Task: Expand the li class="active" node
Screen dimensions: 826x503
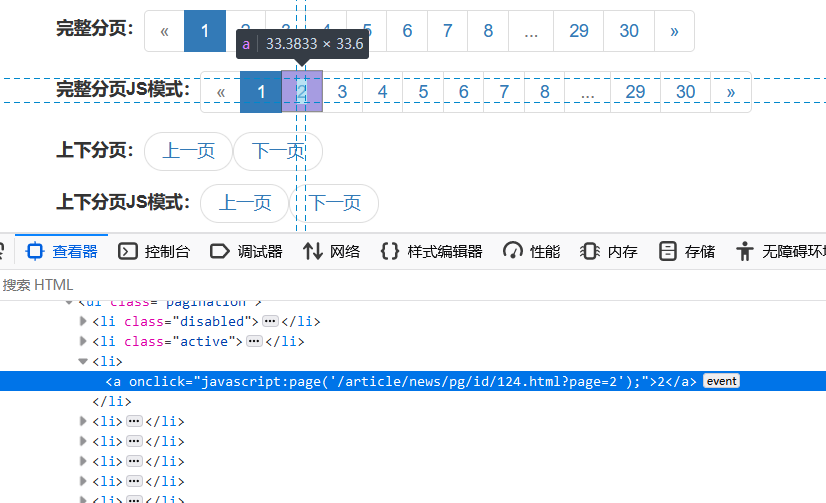Action: coord(83,341)
